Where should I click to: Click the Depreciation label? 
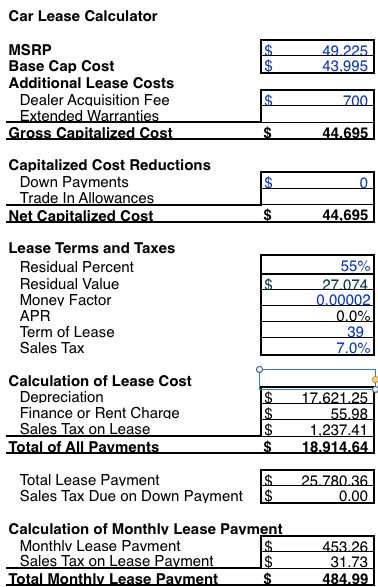[x=62, y=397]
